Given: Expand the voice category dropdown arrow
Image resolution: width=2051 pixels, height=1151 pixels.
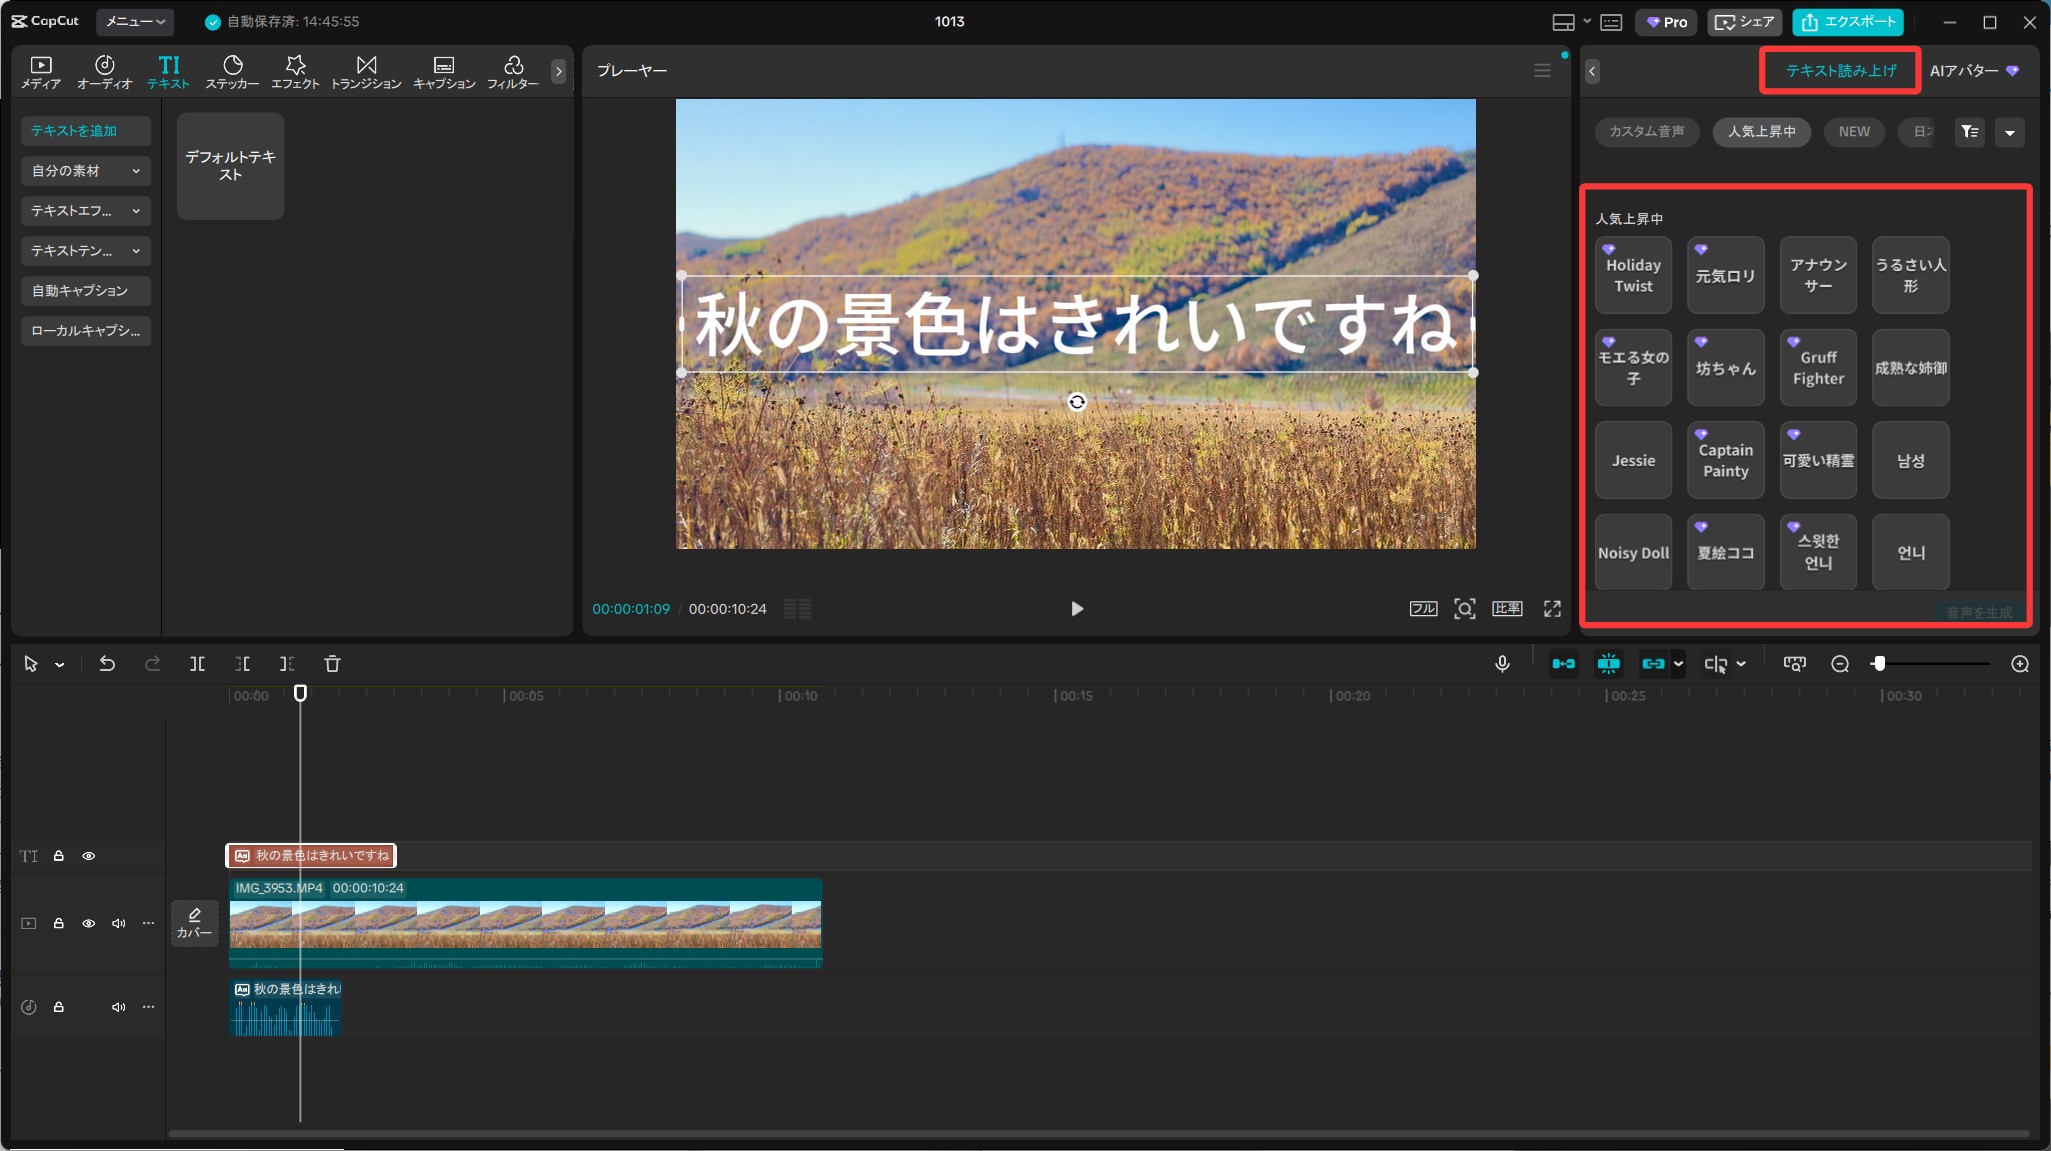Looking at the screenshot, I should [x=2010, y=132].
